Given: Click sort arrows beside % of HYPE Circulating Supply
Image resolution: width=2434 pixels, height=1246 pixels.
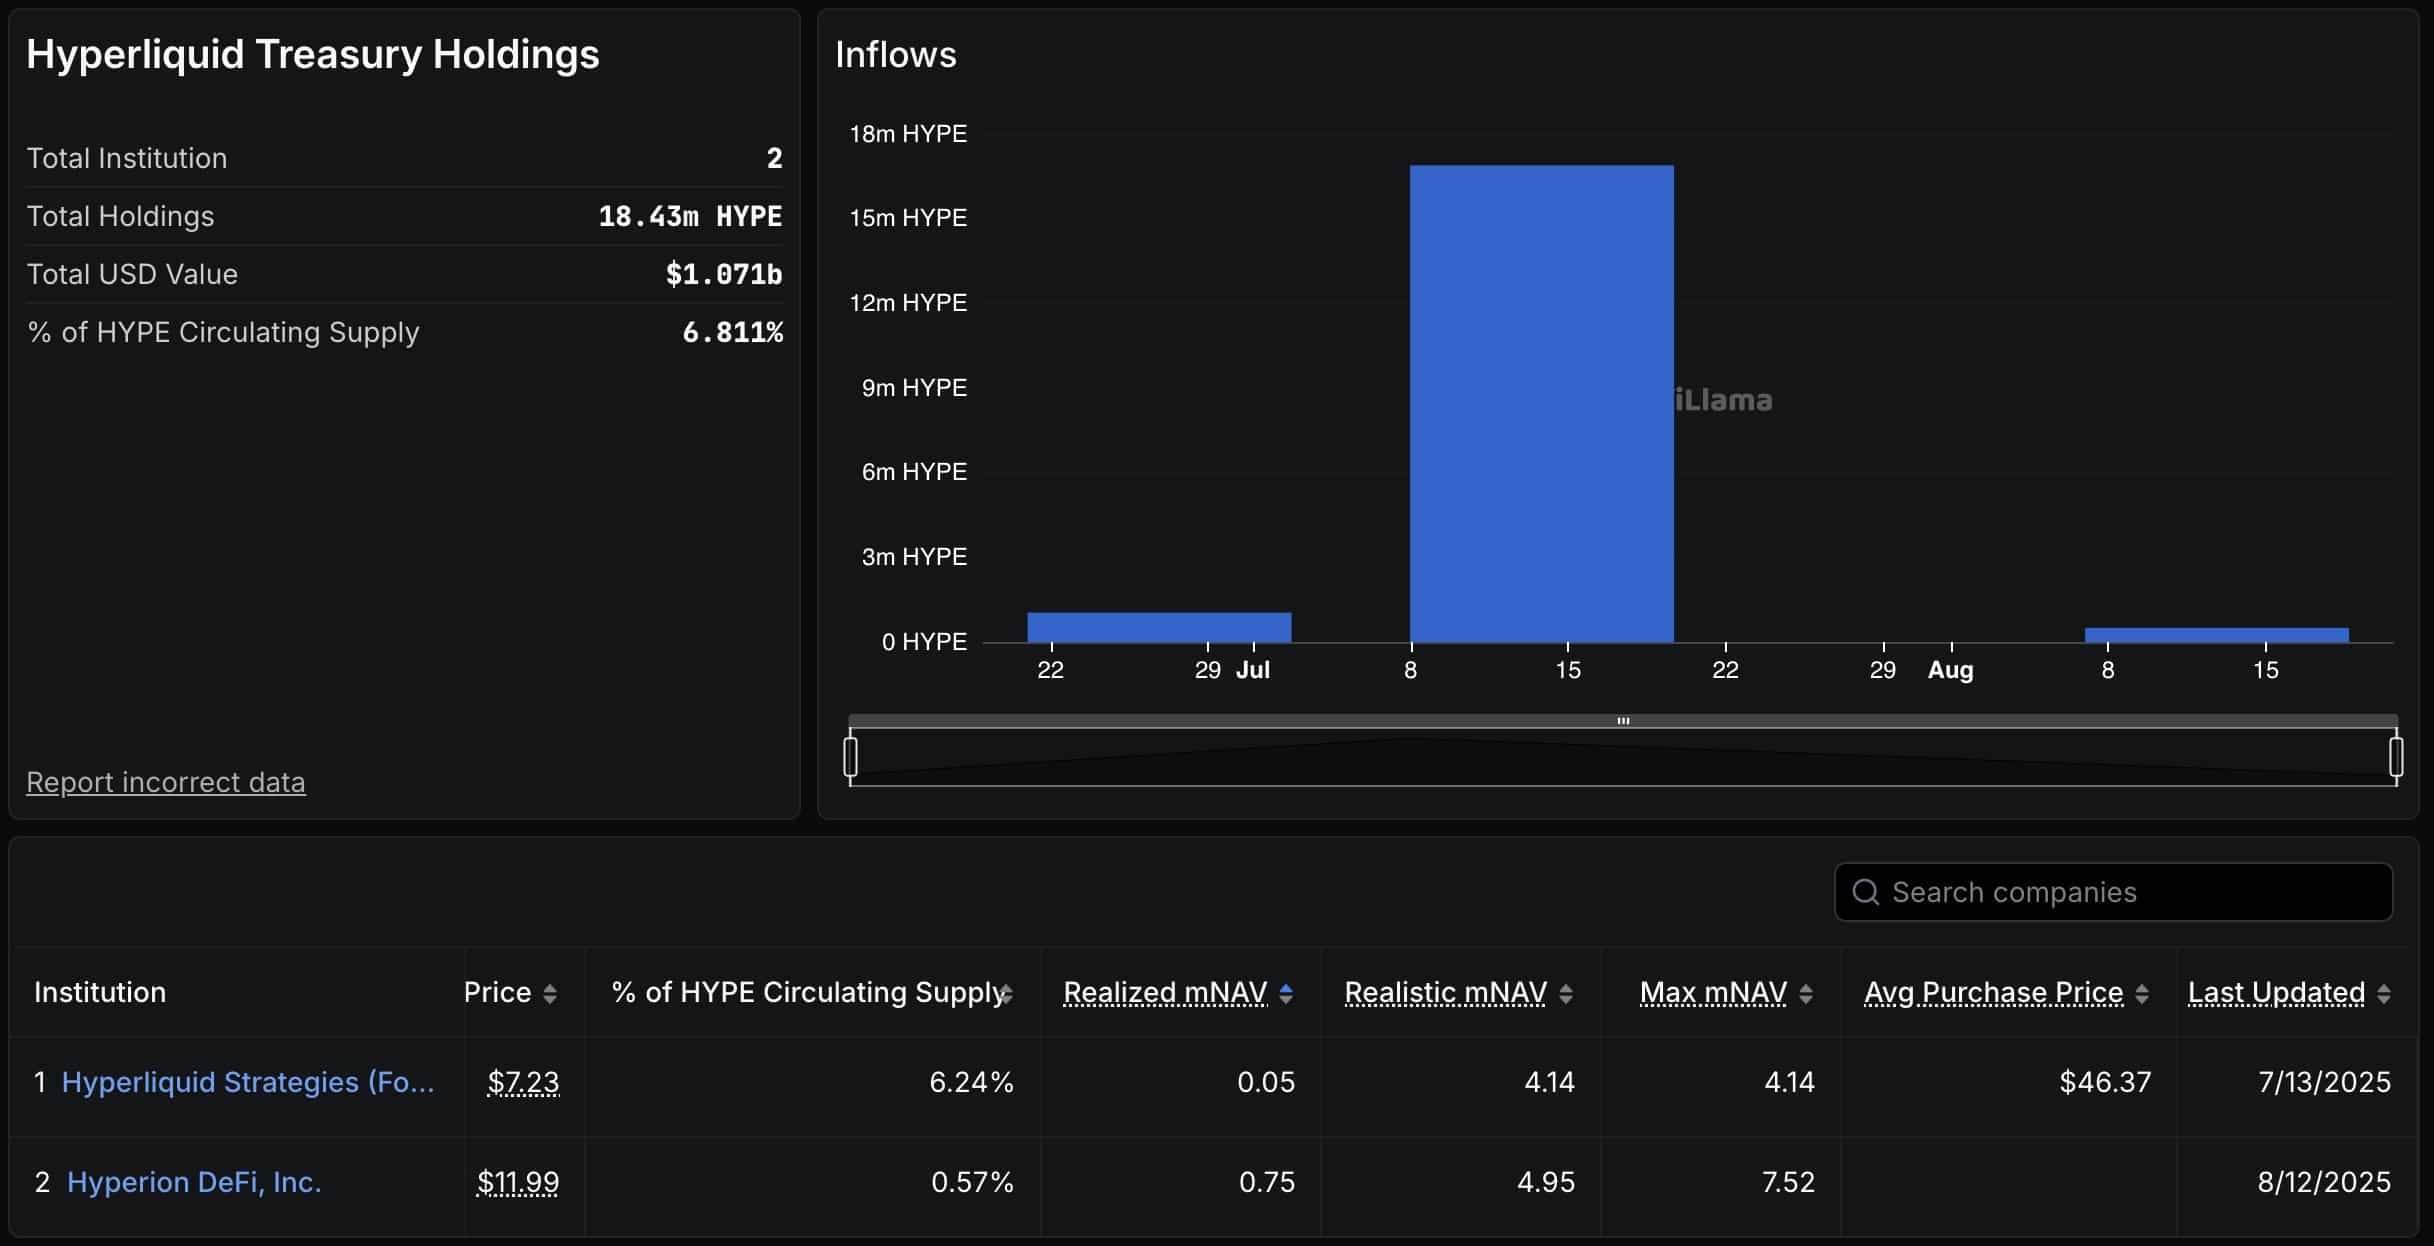Looking at the screenshot, I should click(x=1007, y=993).
